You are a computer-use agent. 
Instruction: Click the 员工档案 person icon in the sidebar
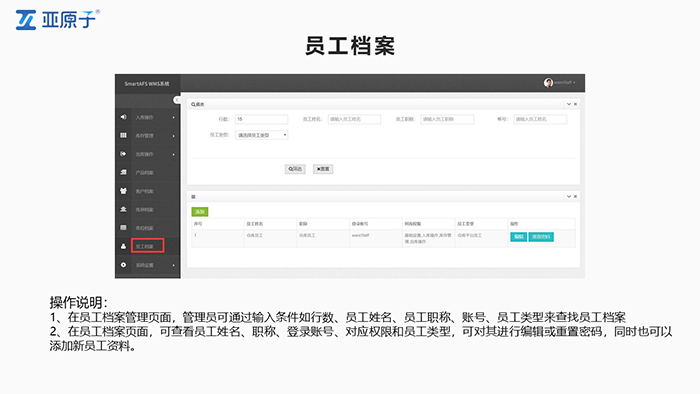(123, 246)
